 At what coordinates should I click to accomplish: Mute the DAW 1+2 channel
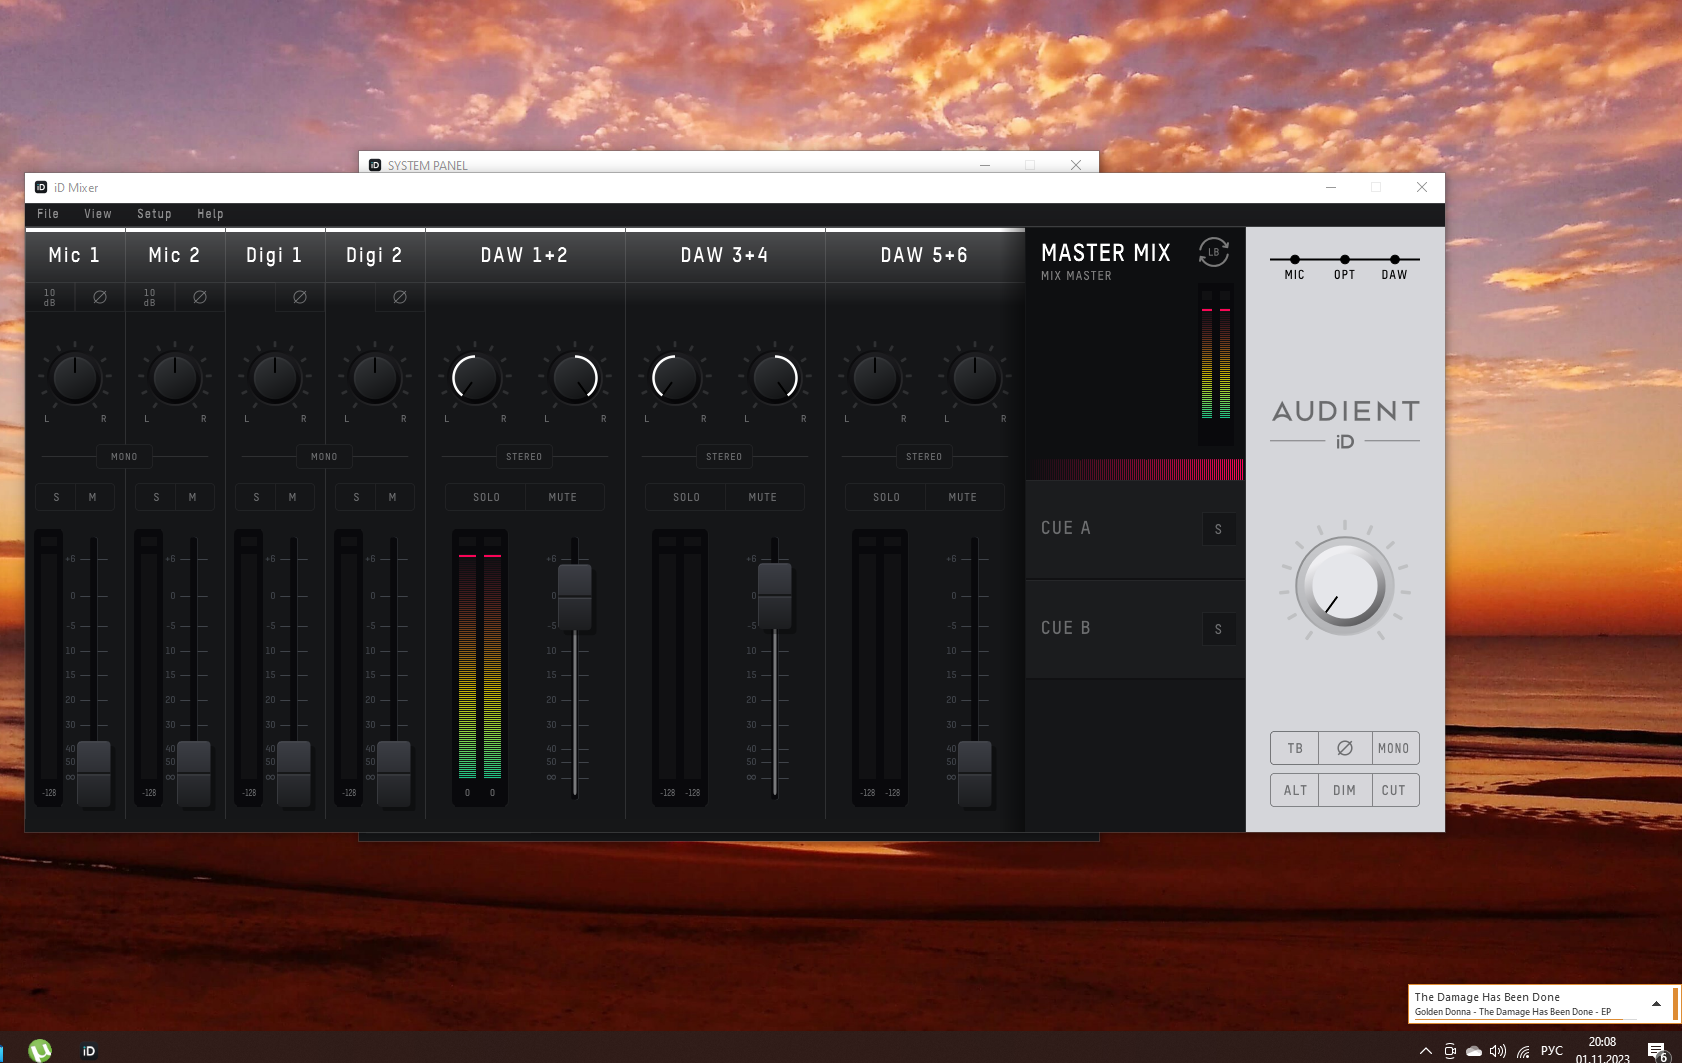pos(563,497)
